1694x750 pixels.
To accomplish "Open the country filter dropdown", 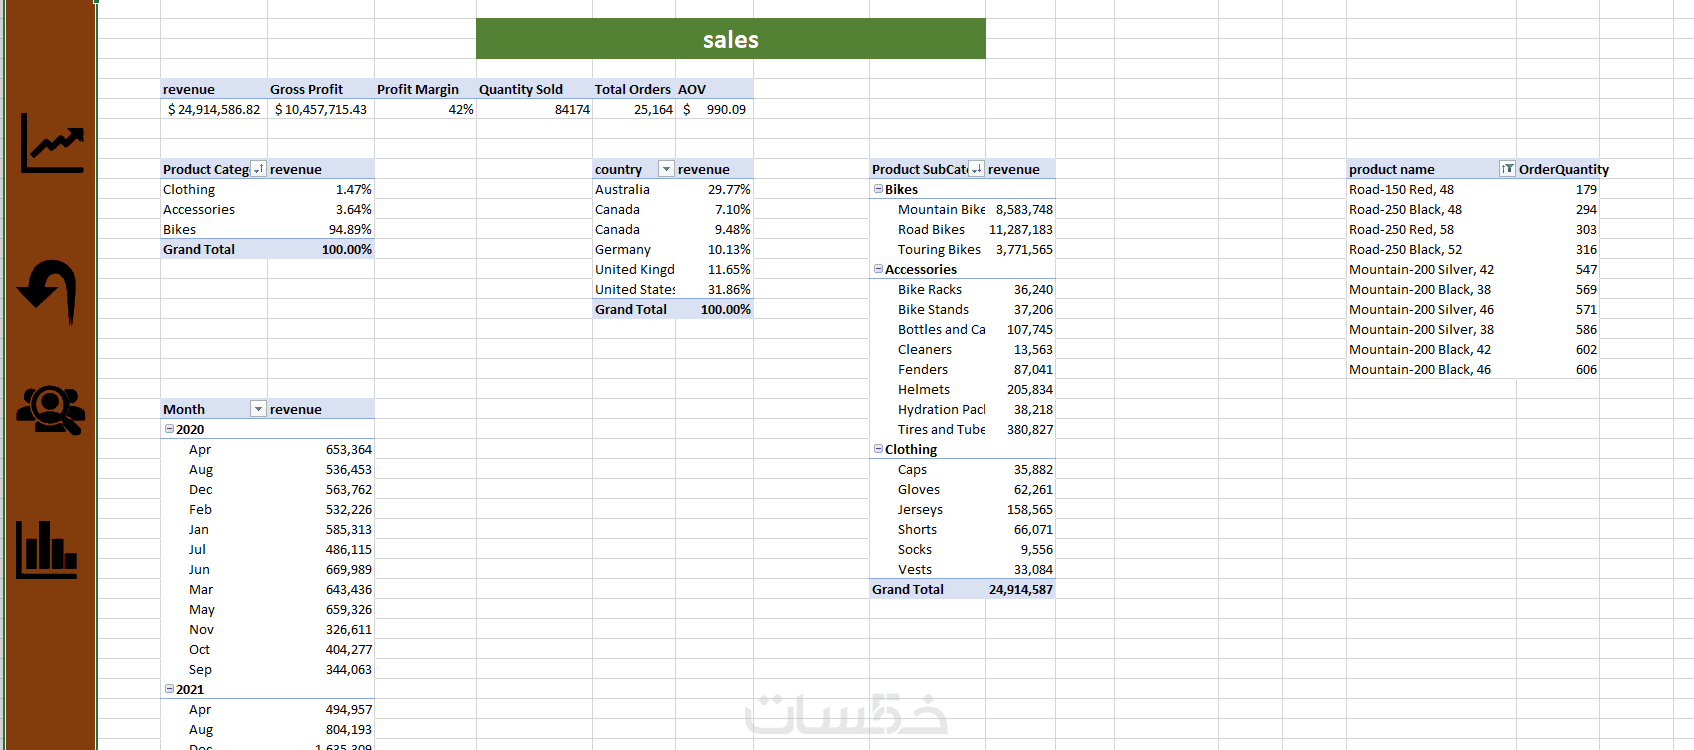I will coord(666,169).
